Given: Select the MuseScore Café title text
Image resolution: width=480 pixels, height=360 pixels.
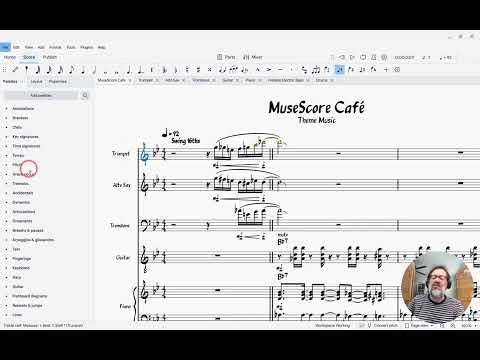Looking at the screenshot, I should [x=316, y=108].
